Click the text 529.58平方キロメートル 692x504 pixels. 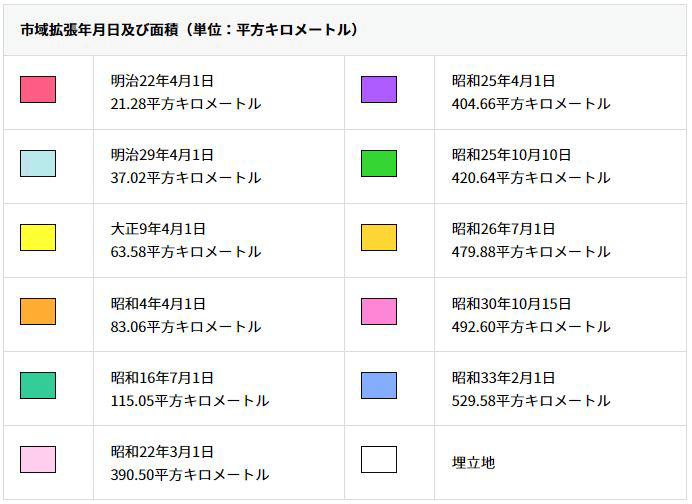tap(530, 400)
